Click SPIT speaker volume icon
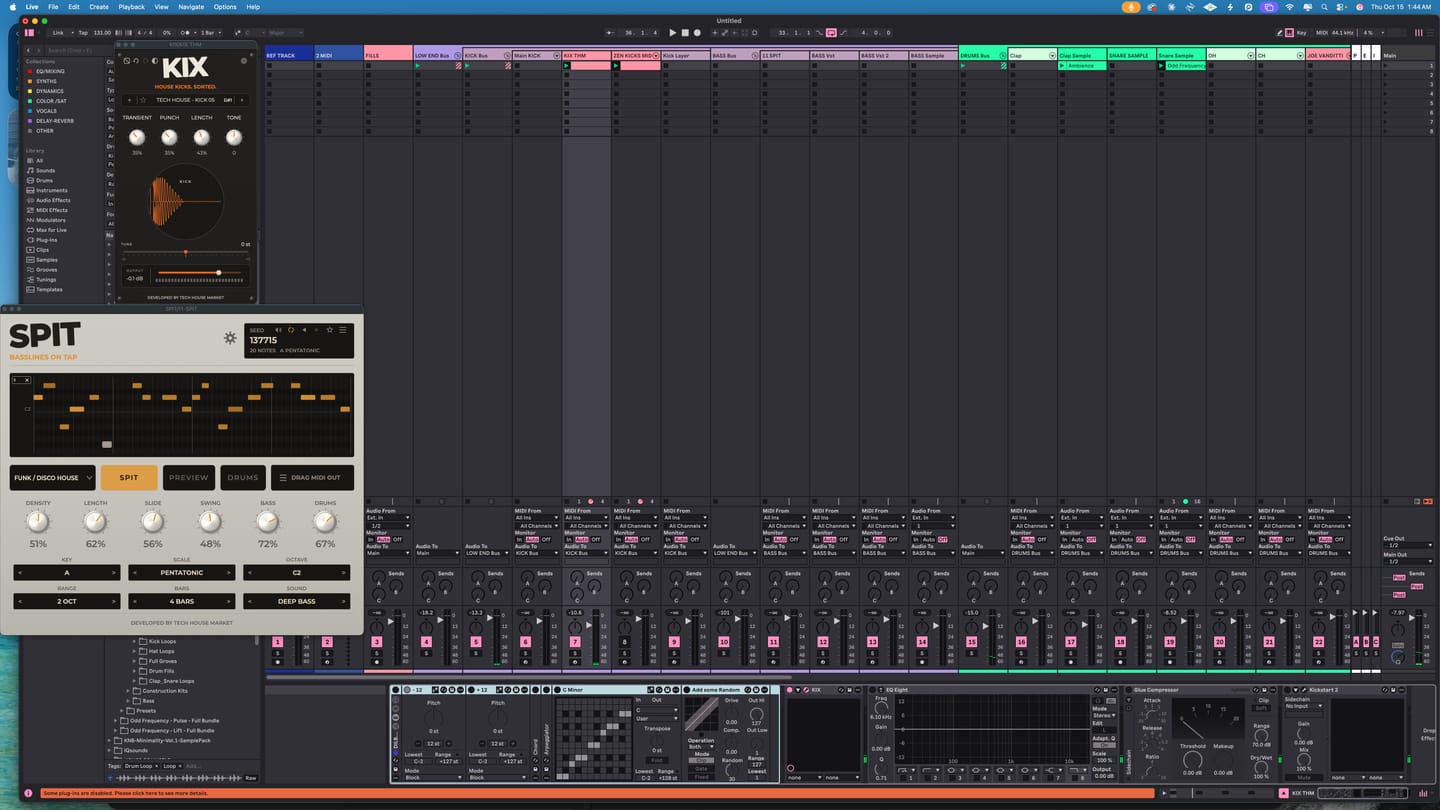 [278, 329]
